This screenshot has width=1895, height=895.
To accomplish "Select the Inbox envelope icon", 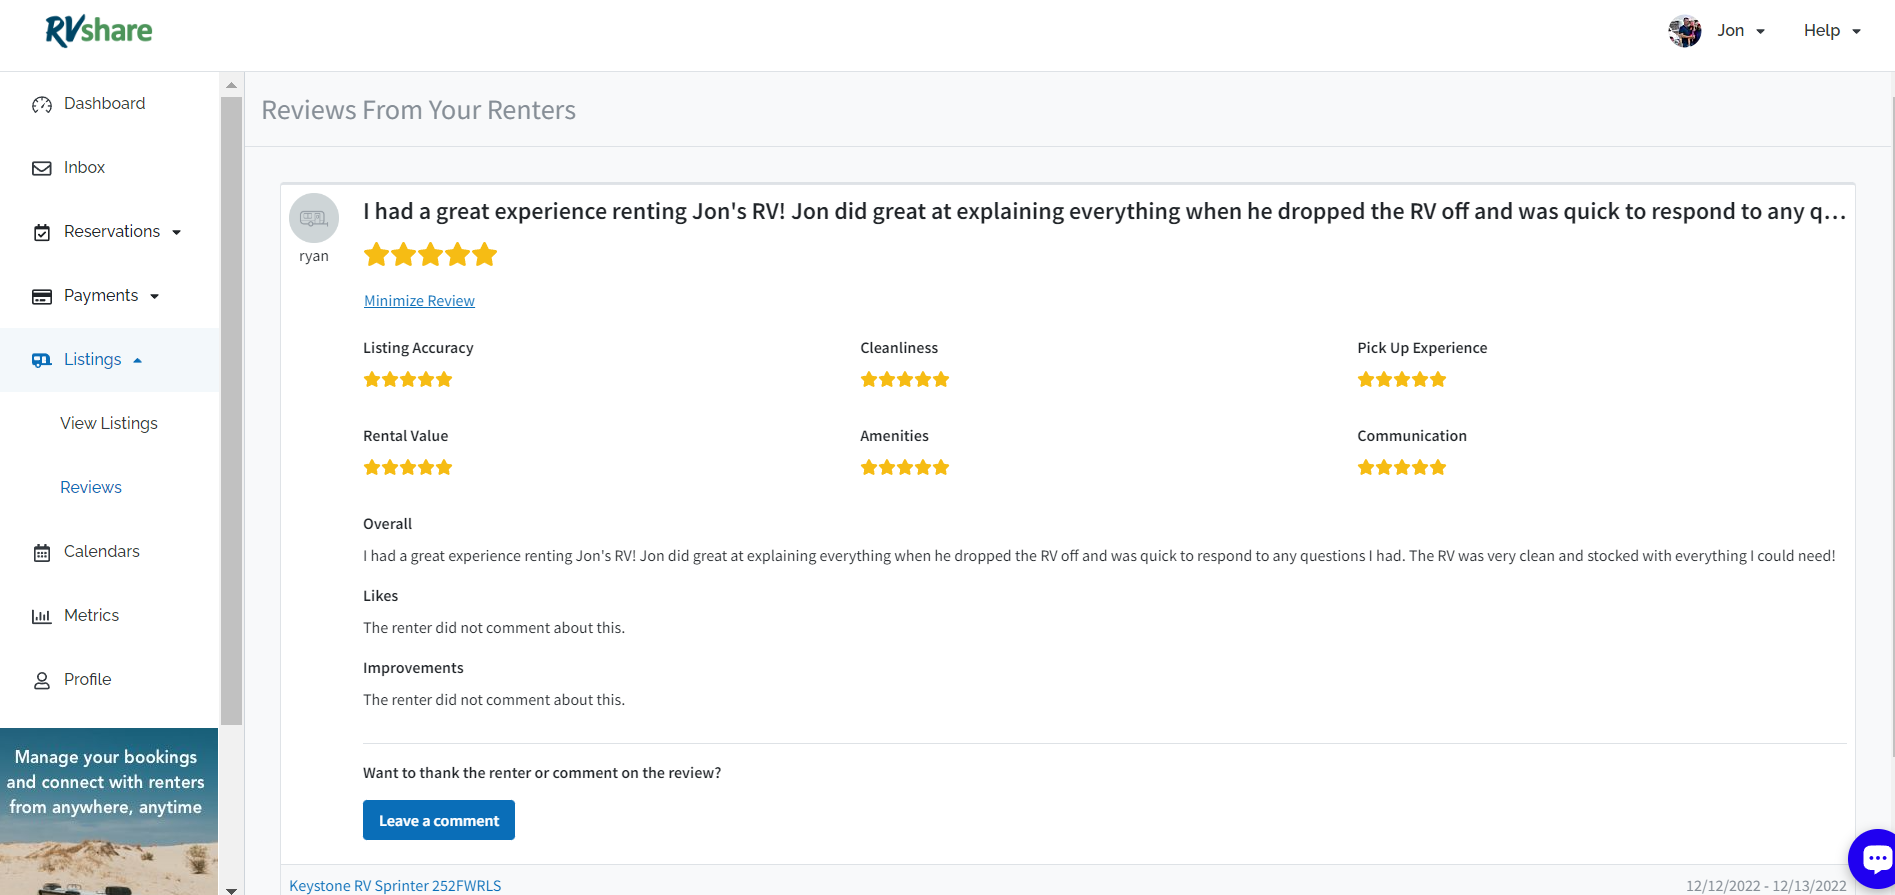I will point(41,167).
